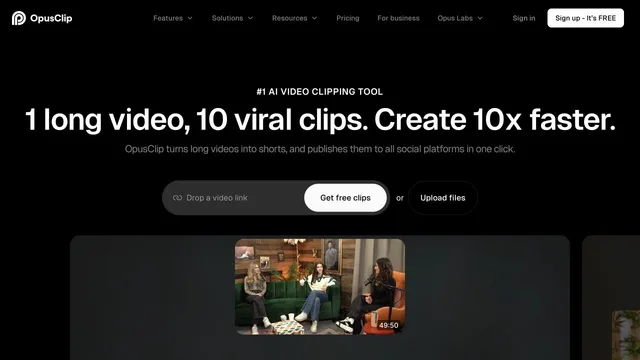The width and height of the screenshot is (640, 360).
Task: Expand the Resources dropdown chevron
Action: click(x=314, y=18)
